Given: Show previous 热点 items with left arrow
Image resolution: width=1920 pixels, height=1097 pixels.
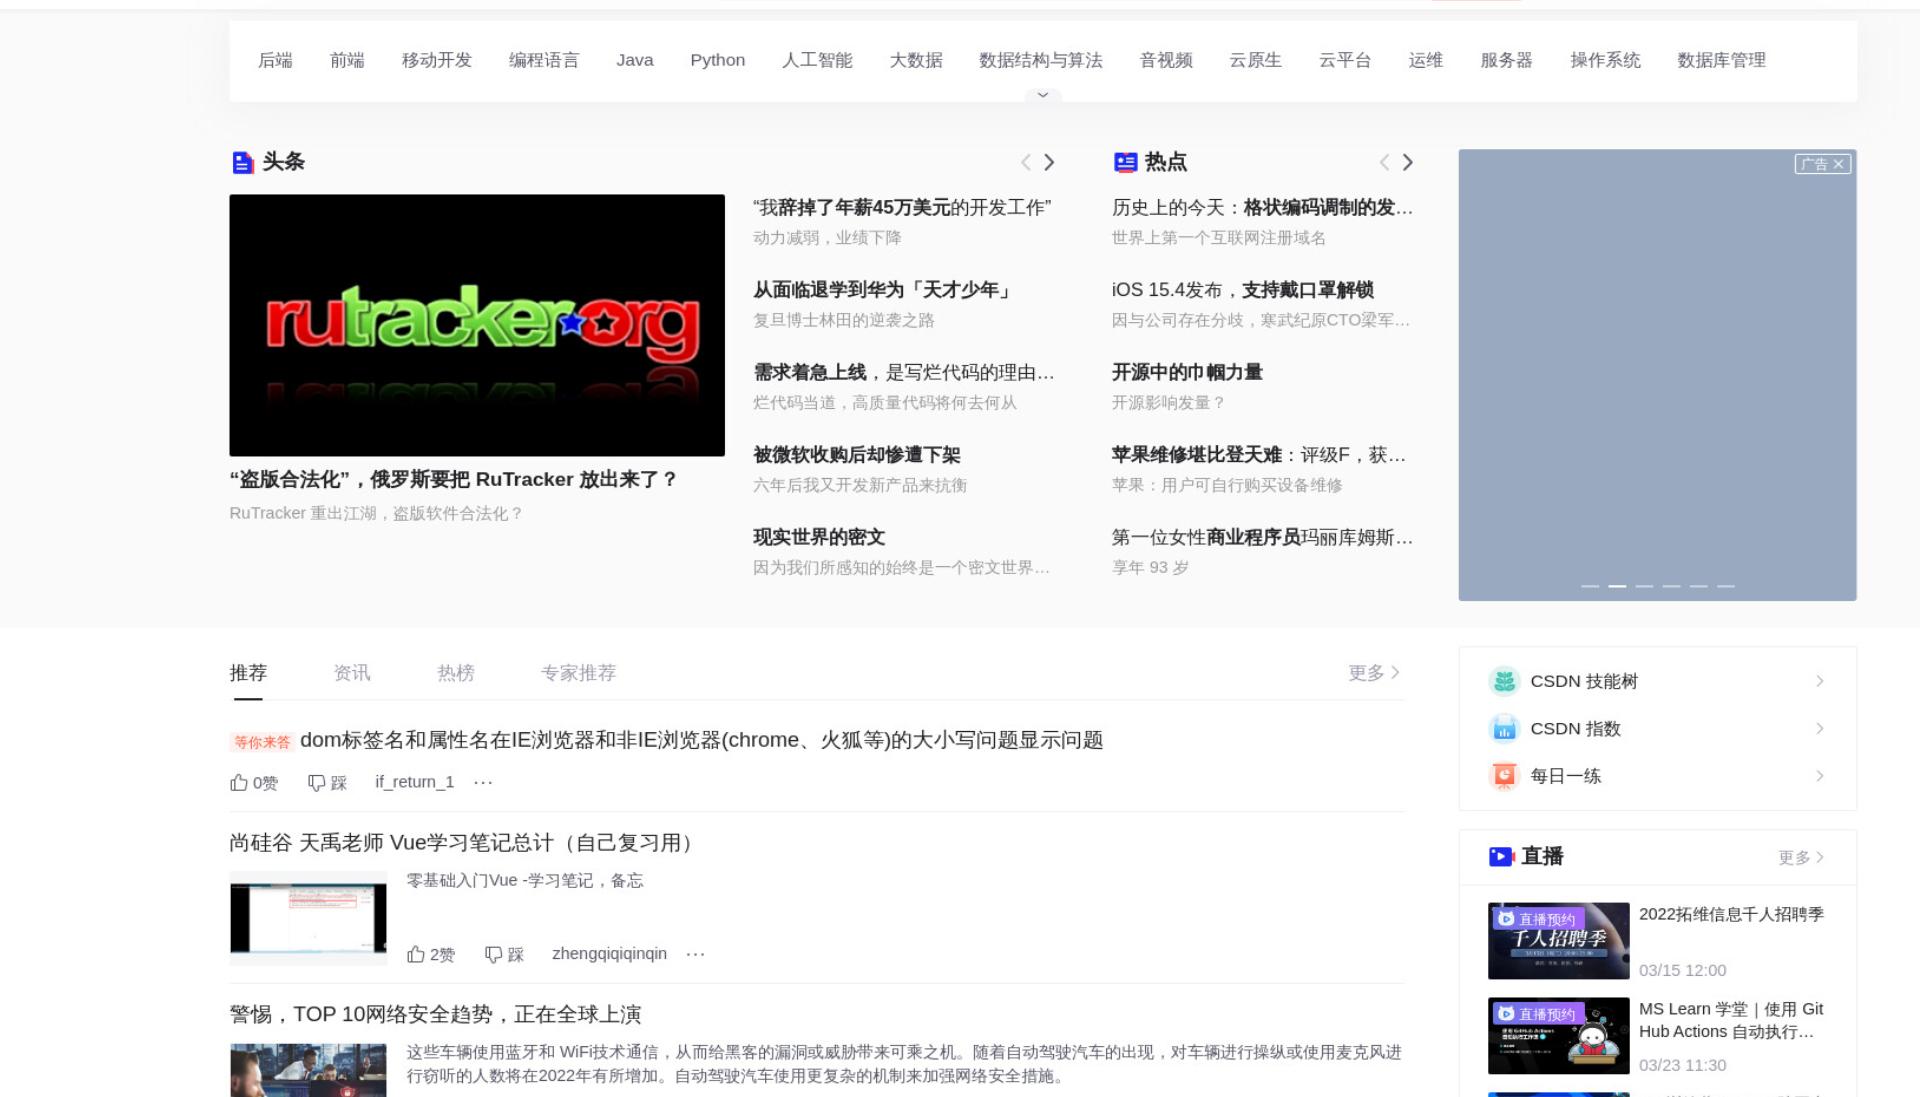Looking at the screenshot, I should (x=1384, y=162).
